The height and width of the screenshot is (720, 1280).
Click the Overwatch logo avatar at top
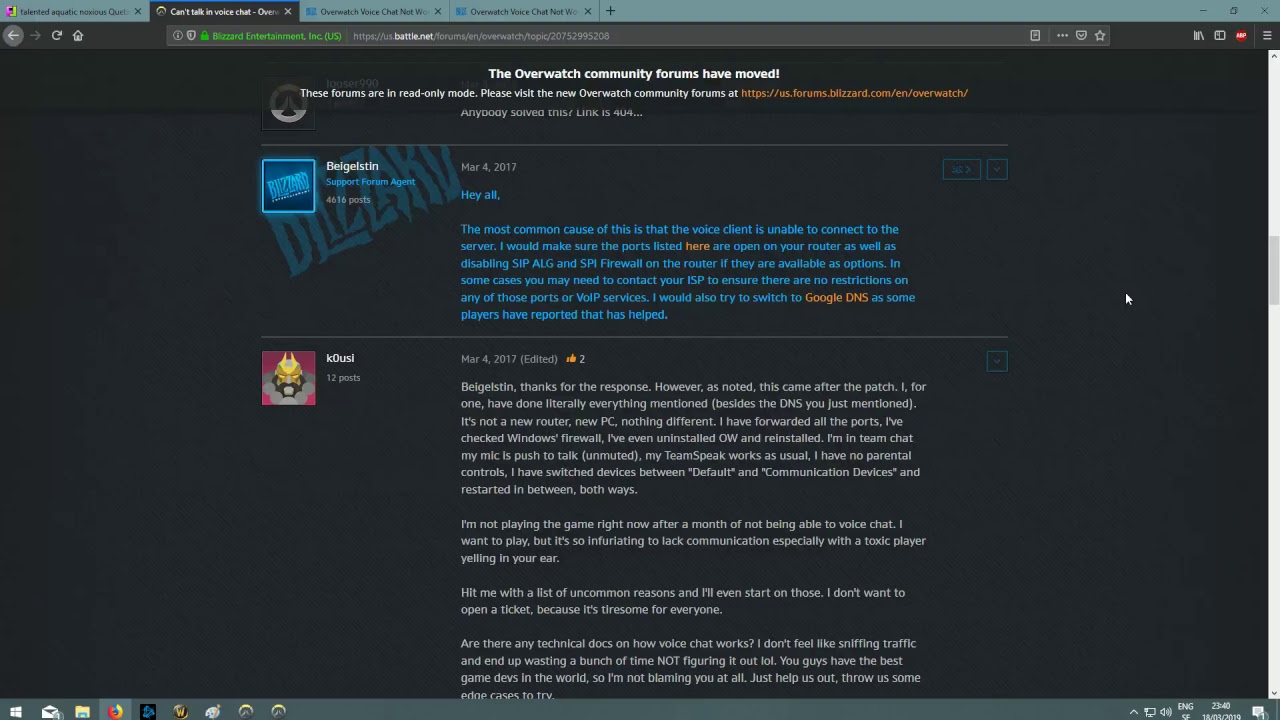pyautogui.click(x=288, y=103)
